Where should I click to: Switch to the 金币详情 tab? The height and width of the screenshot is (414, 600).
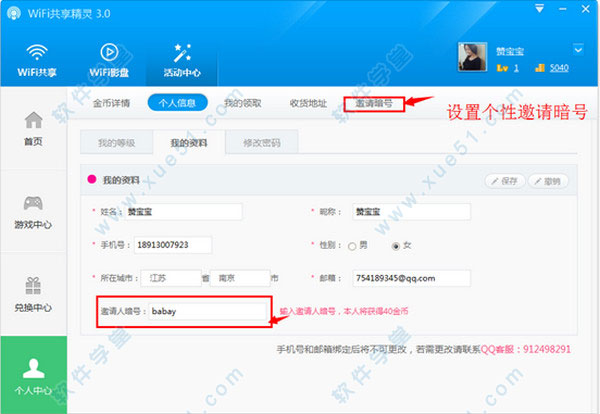coord(111,103)
